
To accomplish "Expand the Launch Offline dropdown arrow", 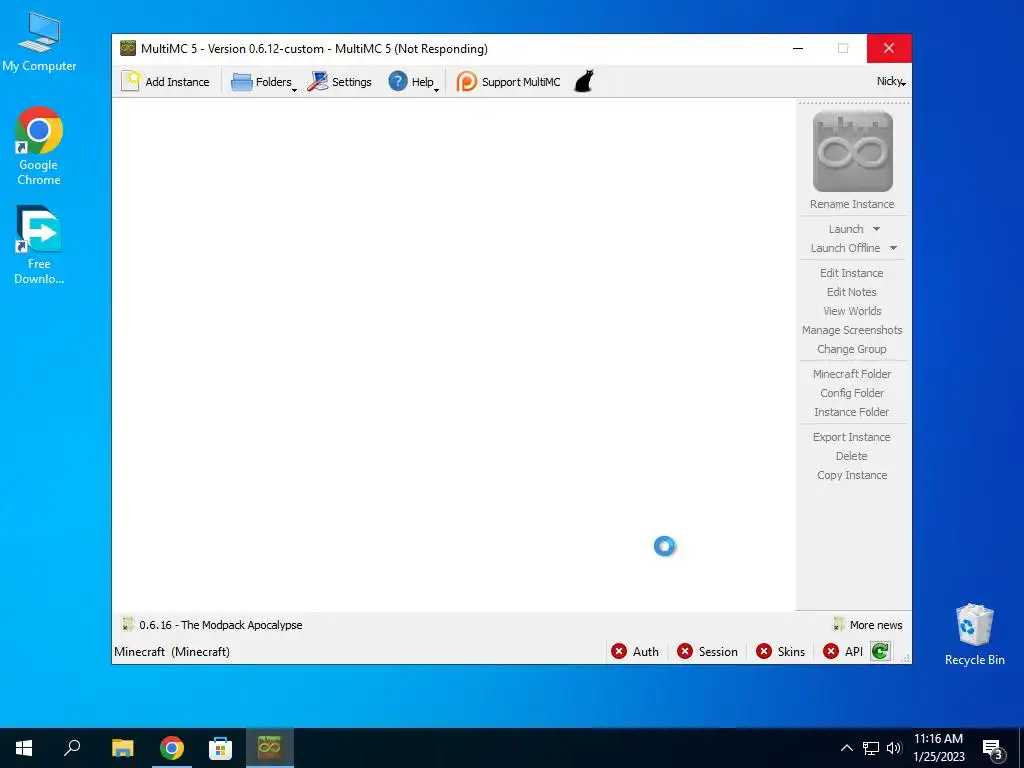I will [893, 248].
